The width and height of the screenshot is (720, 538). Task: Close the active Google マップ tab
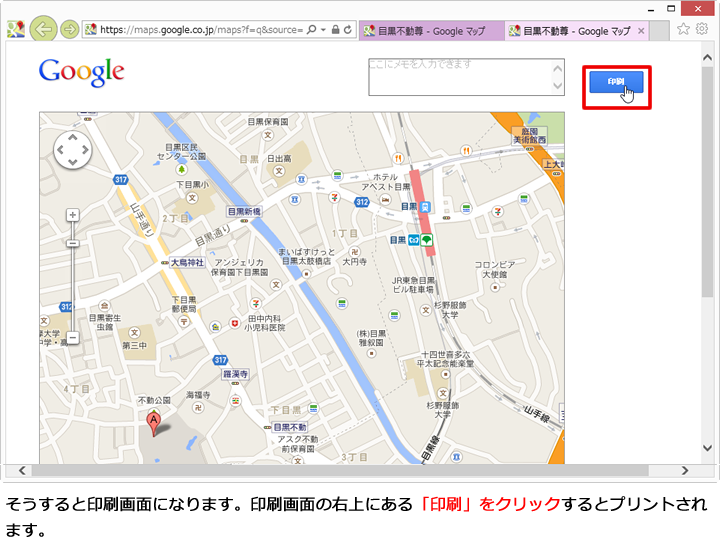click(641, 31)
